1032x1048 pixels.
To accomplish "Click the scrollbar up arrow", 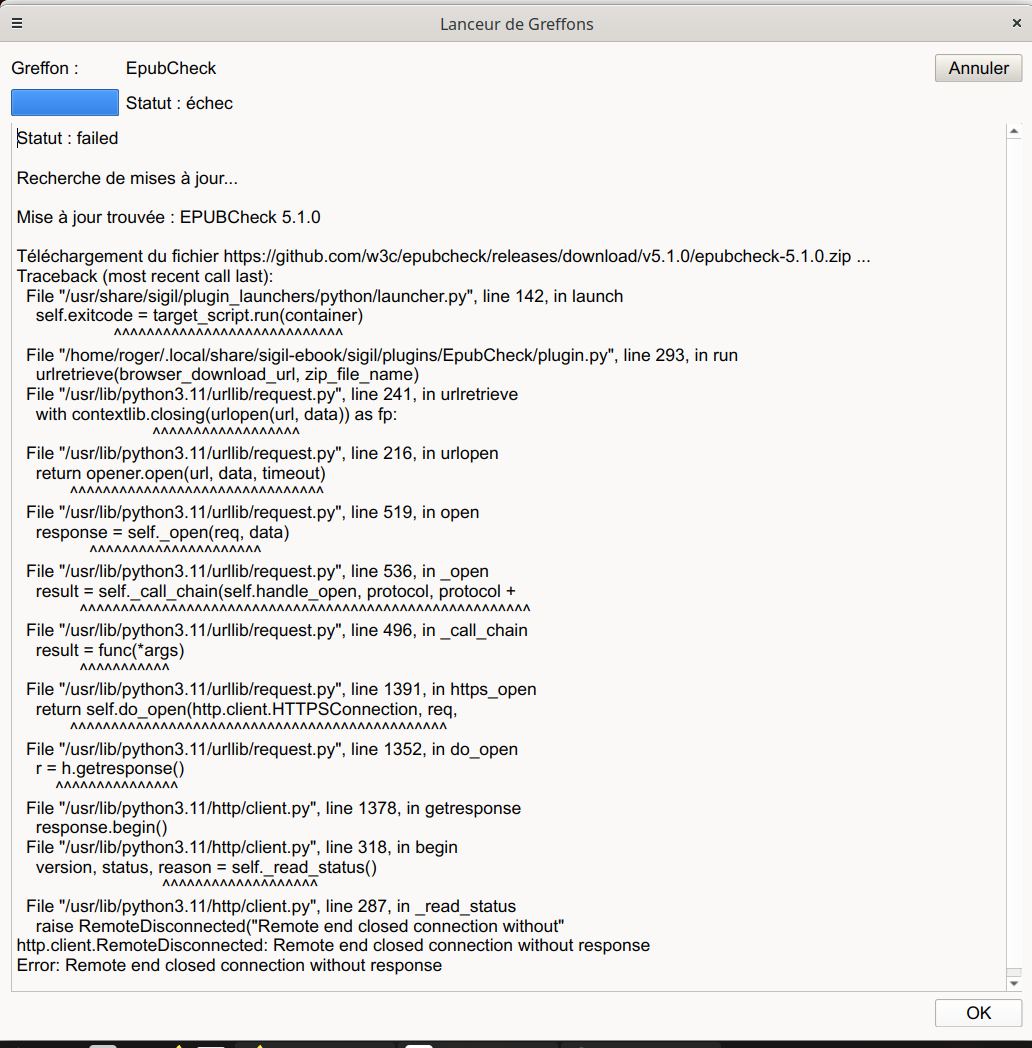I will coord(1013,132).
